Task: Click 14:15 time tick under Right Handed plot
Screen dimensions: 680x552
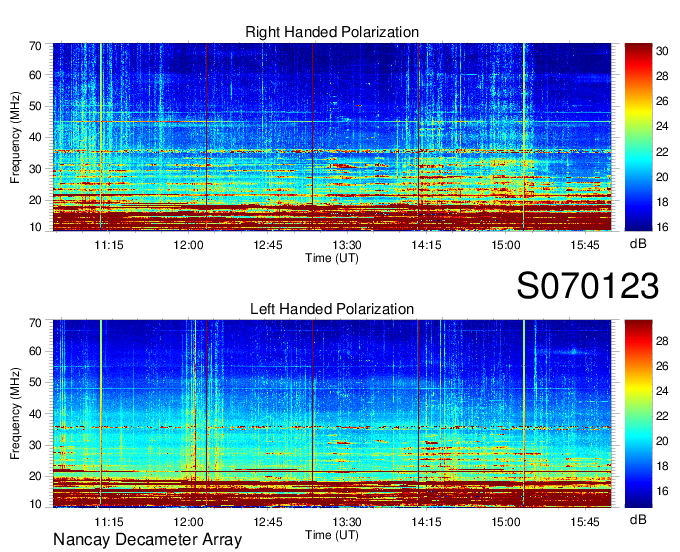Action: (426, 245)
